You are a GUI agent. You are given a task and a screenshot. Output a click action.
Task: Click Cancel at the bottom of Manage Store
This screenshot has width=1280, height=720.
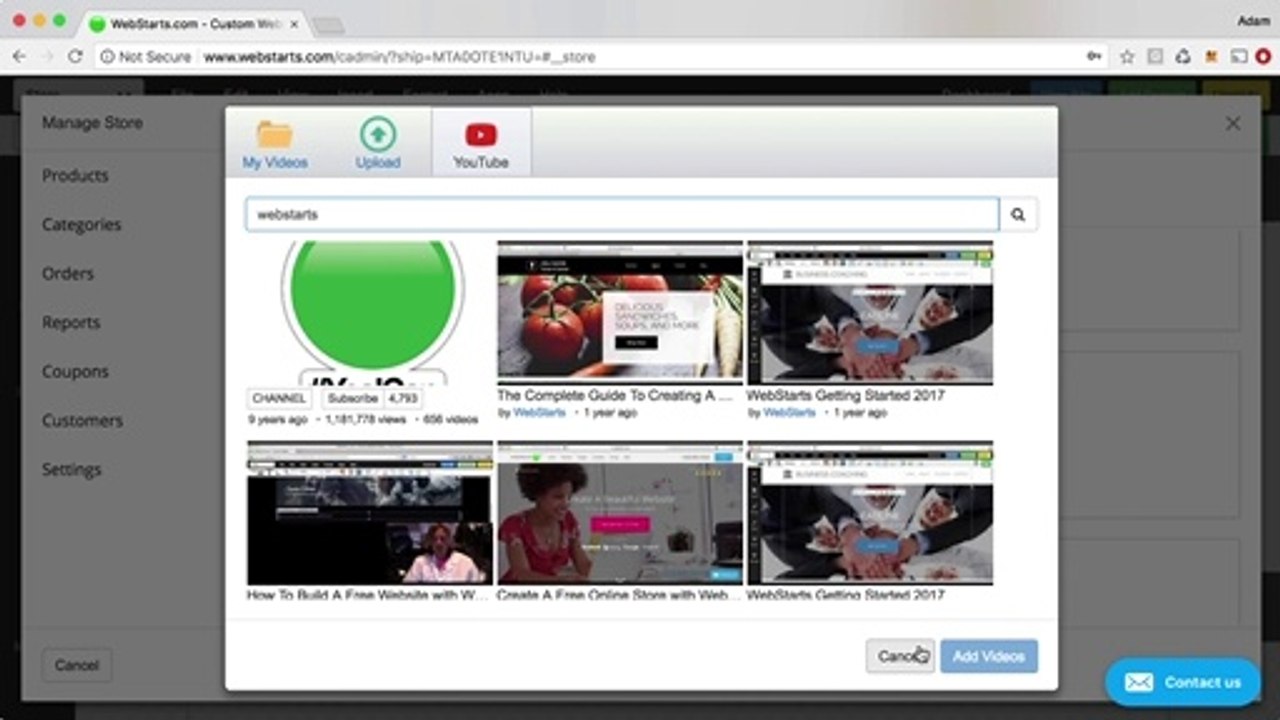[x=77, y=665]
